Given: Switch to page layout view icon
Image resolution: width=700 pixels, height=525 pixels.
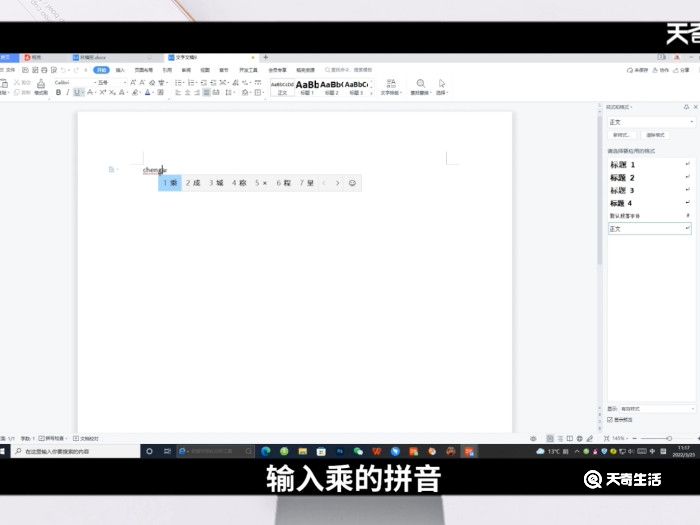Looking at the screenshot, I should click(x=550, y=438).
